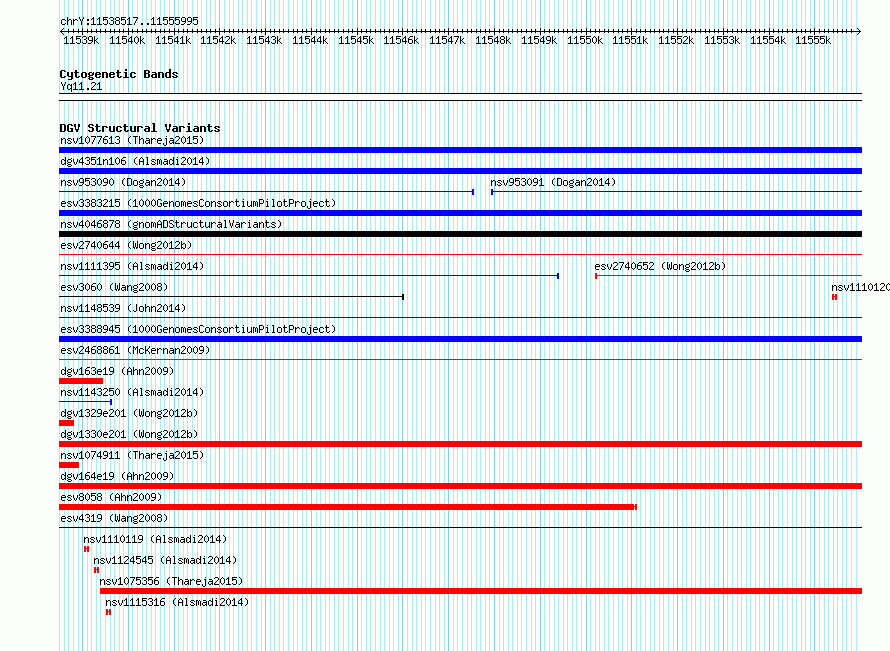Click the 11551k ruler tick label
The width and height of the screenshot is (890, 651).
pos(630,40)
